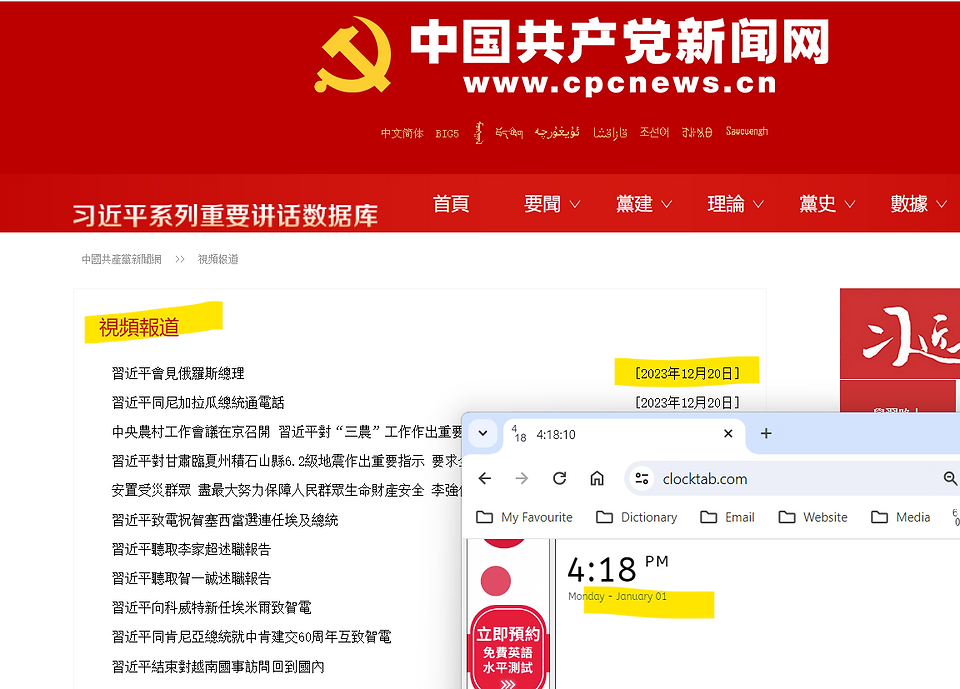Go back in the clocktab browser window
The width and height of the screenshot is (960, 689).
[x=485, y=478]
